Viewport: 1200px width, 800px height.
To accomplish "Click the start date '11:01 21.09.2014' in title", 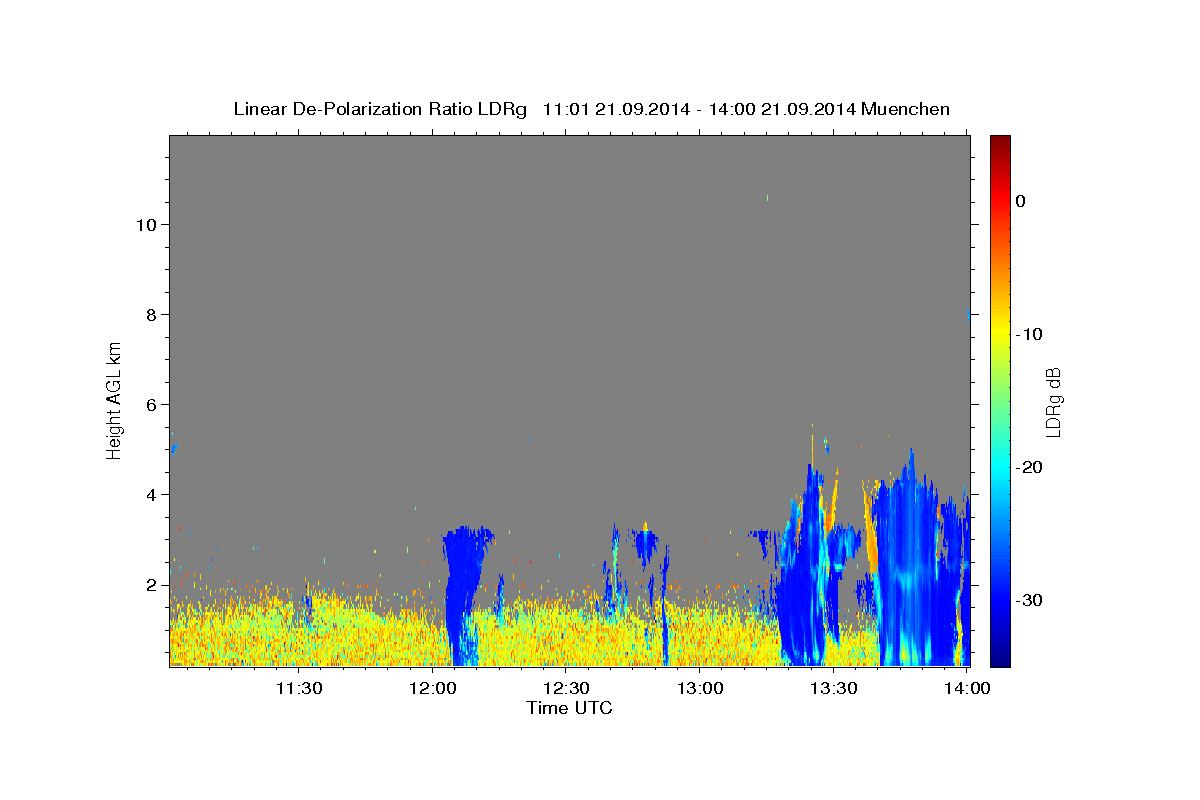I will pos(616,109).
